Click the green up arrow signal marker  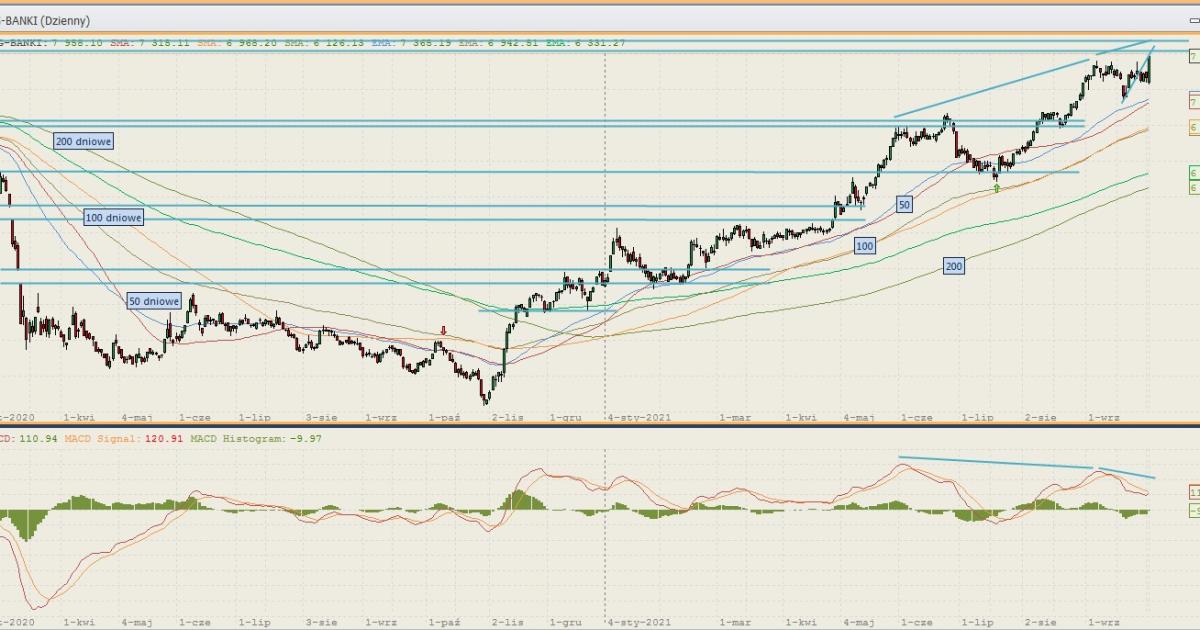(996, 188)
